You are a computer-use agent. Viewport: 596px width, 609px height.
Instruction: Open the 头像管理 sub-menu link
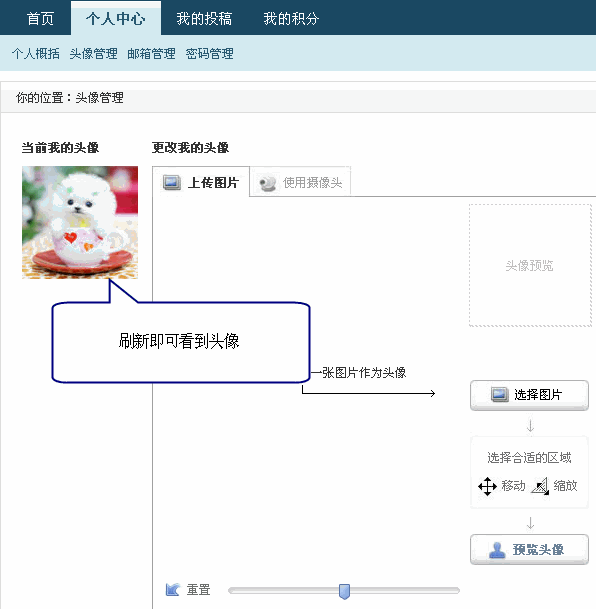coord(93,54)
